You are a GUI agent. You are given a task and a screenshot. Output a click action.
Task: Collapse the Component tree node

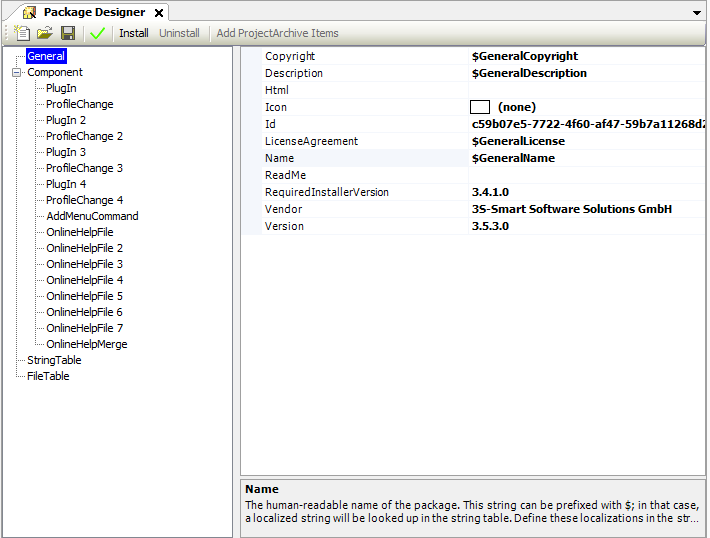16,72
